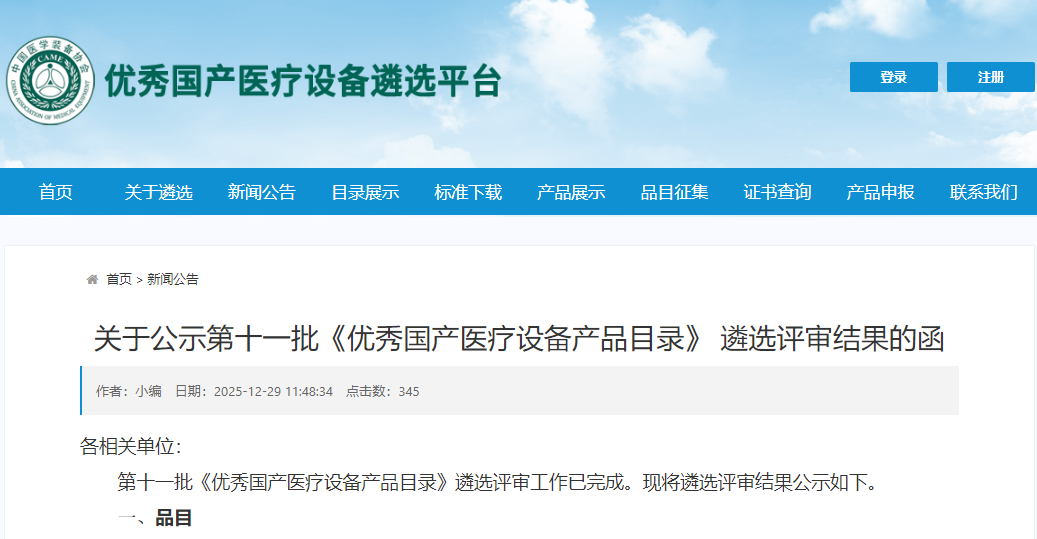Open 证书查询 navigation item
The image size is (1037, 539).
tap(778, 192)
